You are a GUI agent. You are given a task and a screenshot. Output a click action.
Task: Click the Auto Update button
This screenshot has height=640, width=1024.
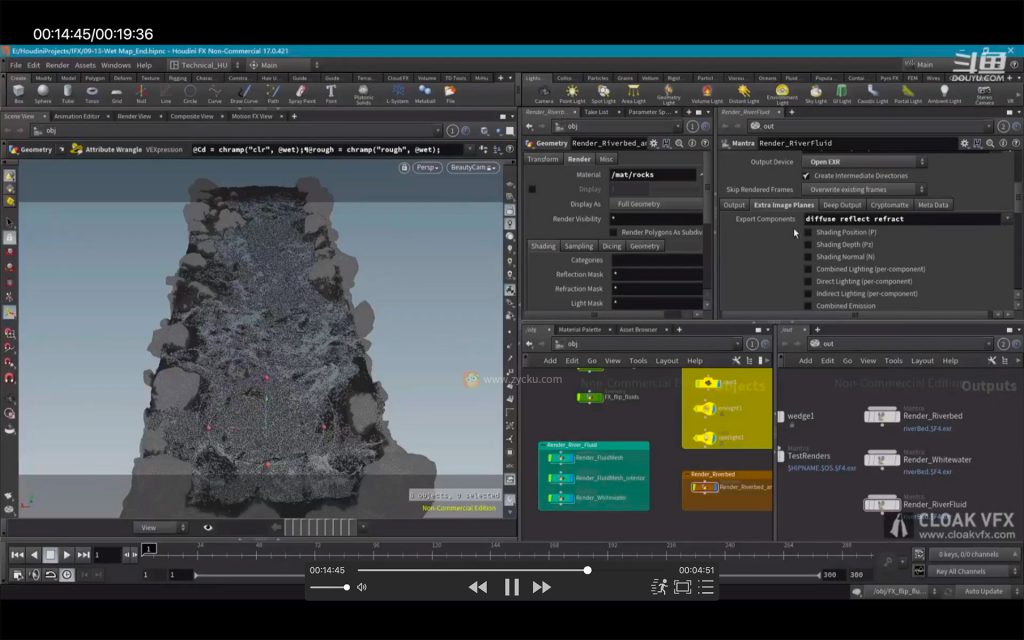[983, 591]
